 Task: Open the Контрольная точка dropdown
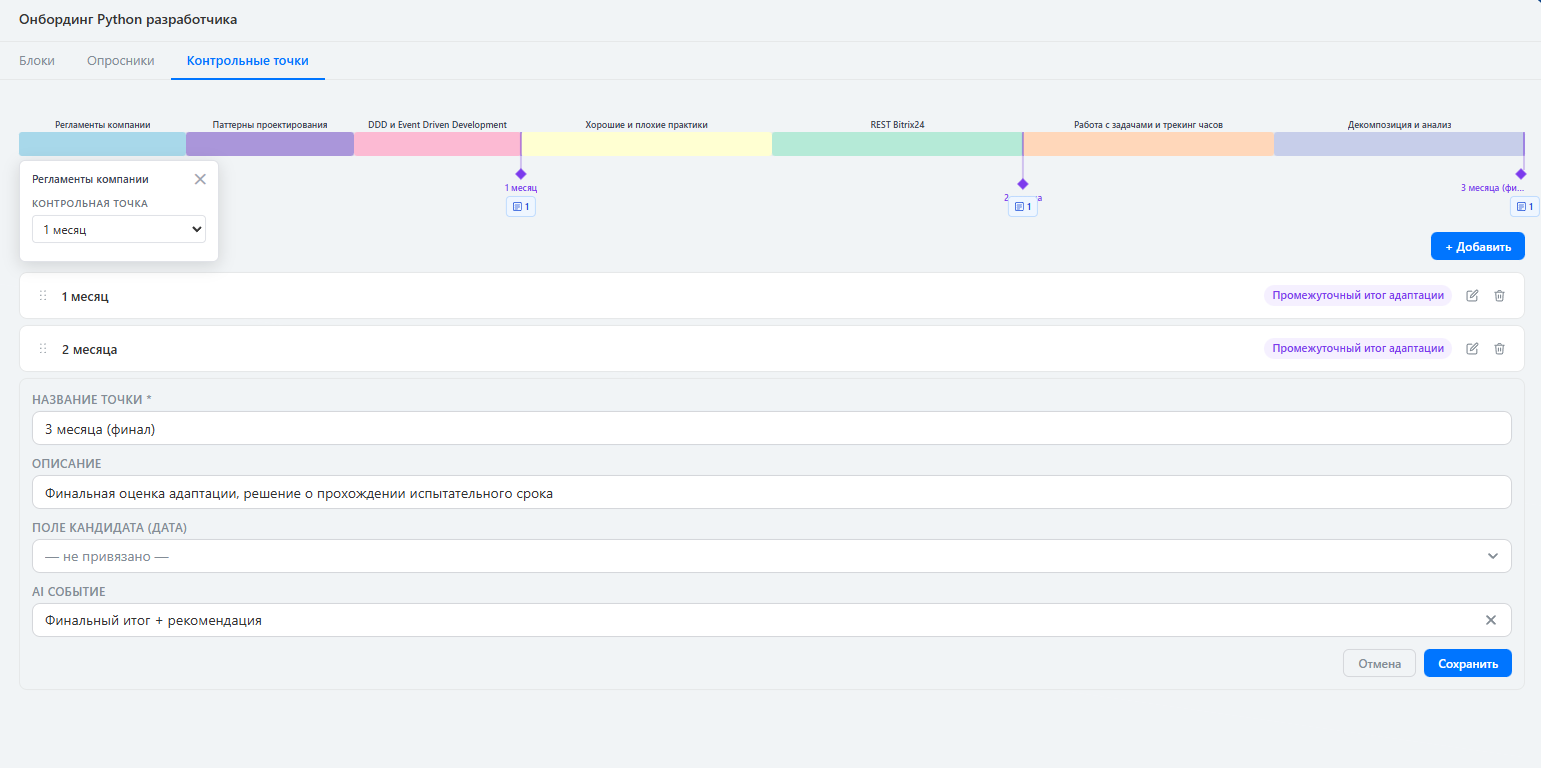(x=119, y=230)
